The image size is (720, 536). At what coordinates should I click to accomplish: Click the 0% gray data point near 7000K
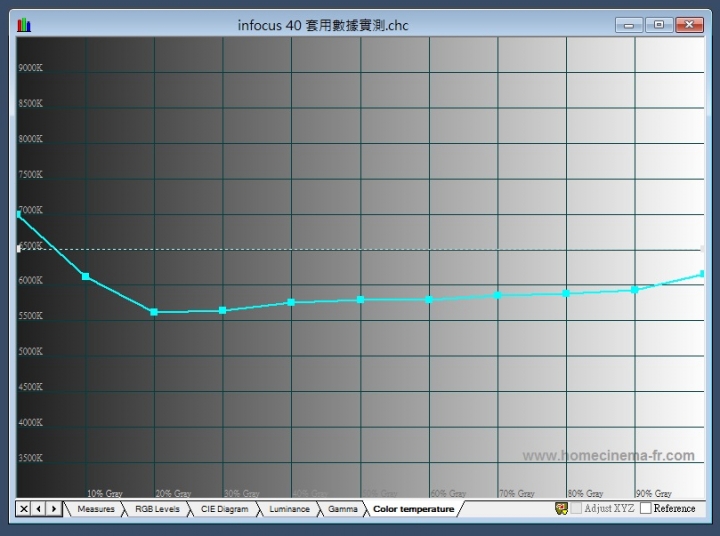[x=18, y=214]
